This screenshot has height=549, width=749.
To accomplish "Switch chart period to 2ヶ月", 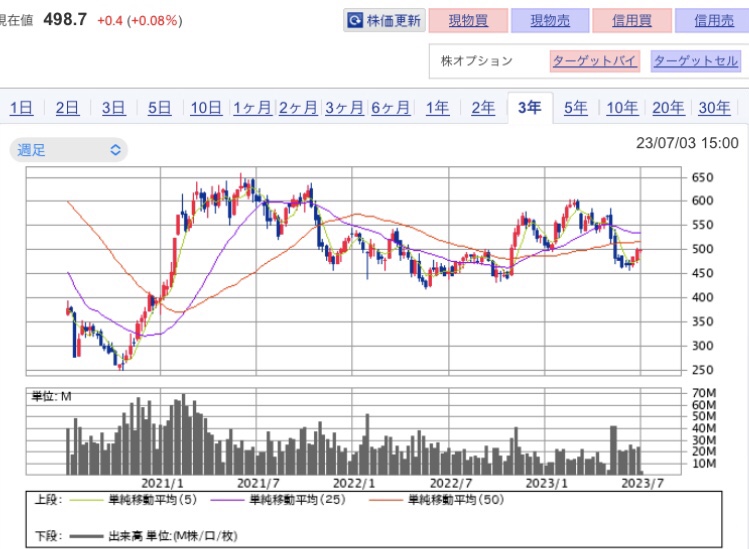I will pos(298,108).
